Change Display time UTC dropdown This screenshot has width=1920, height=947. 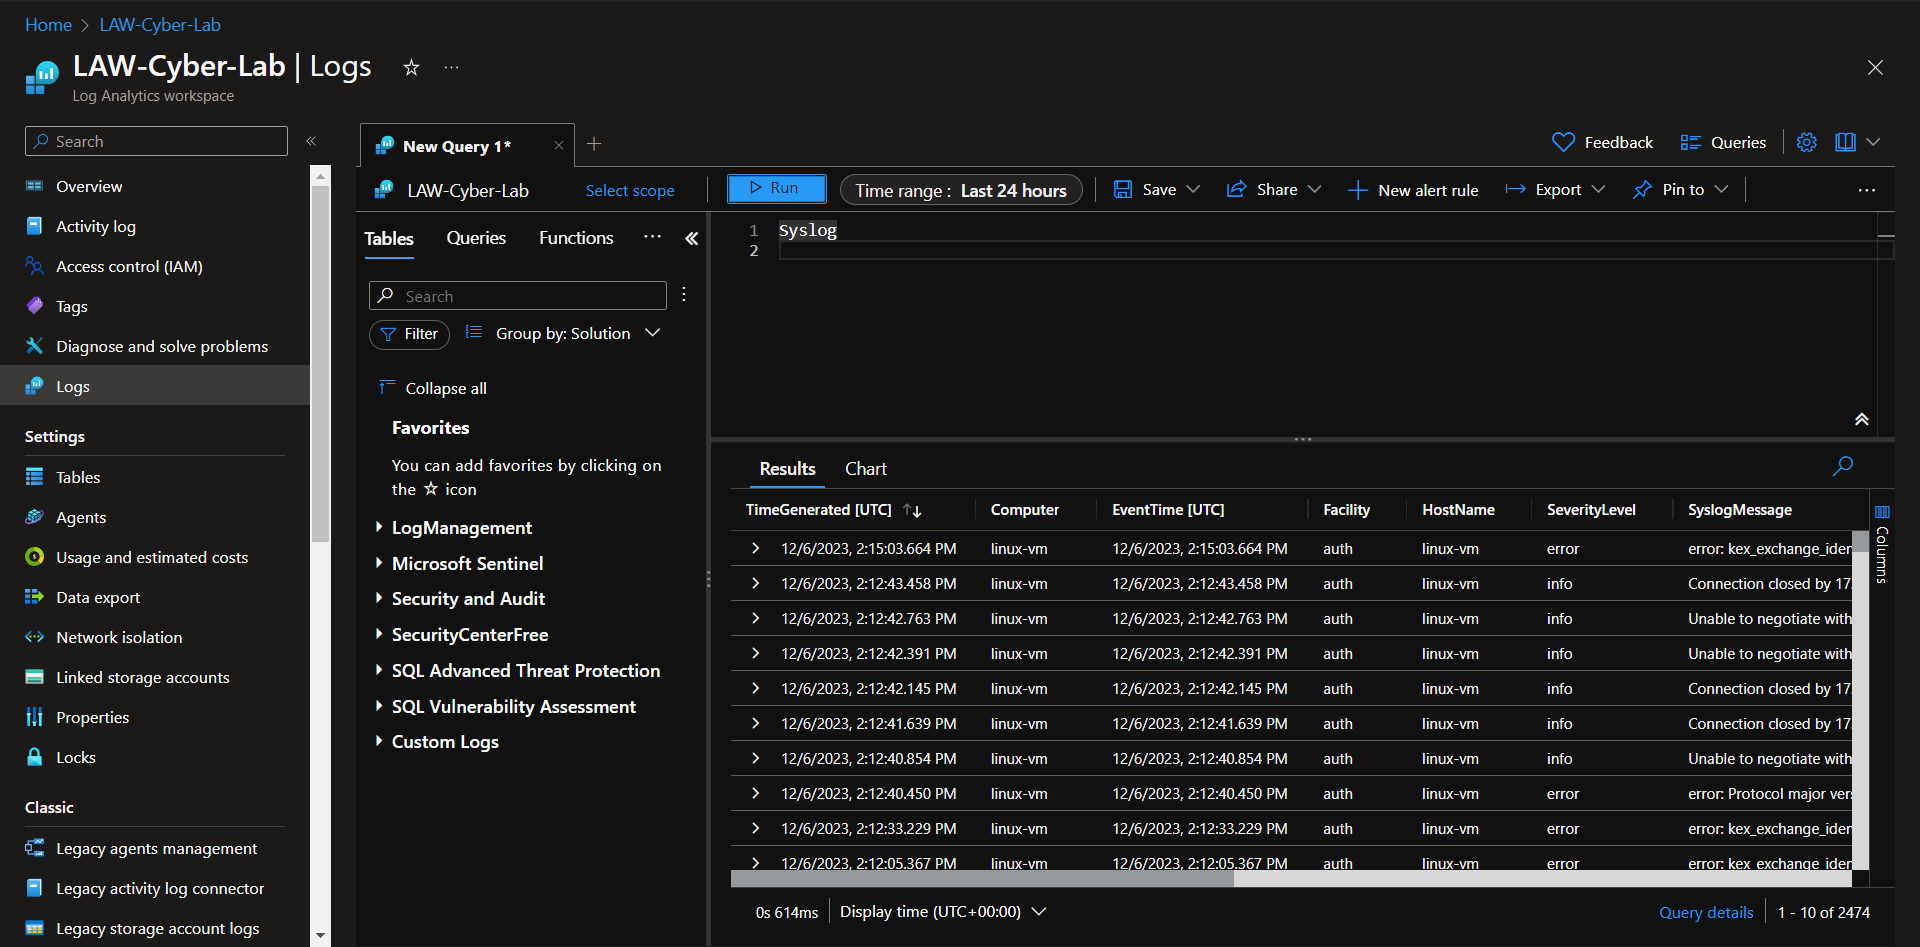(x=943, y=911)
